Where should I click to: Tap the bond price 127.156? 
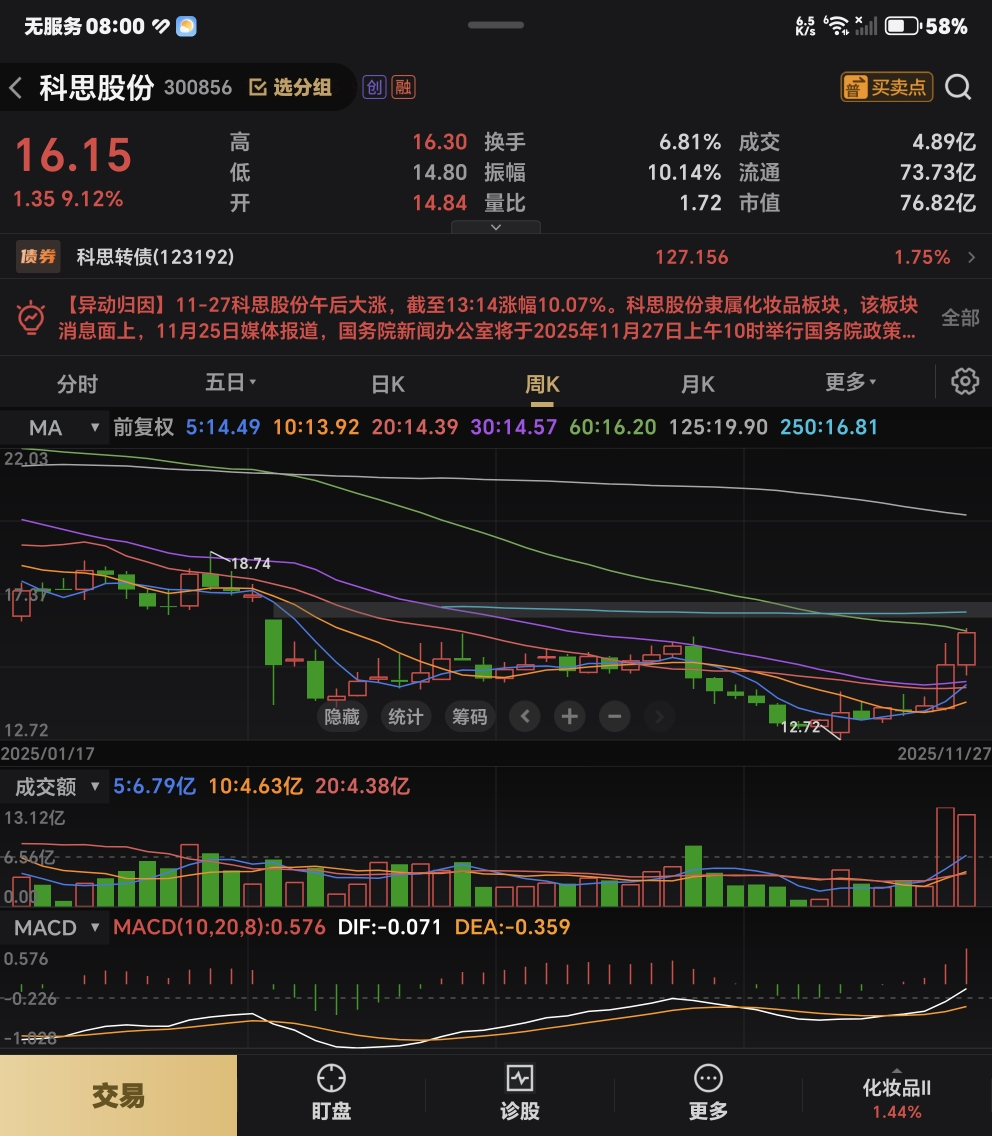[691, 257]
